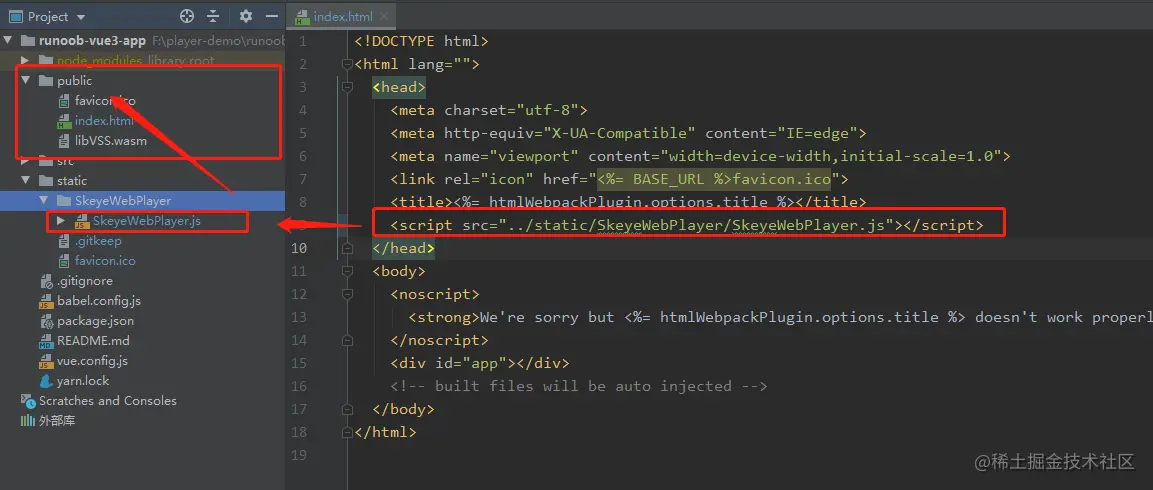The image size is (1153, 490).
Task: Click the meta charset="utf-8" line
Action: click(x=489, y=110)
